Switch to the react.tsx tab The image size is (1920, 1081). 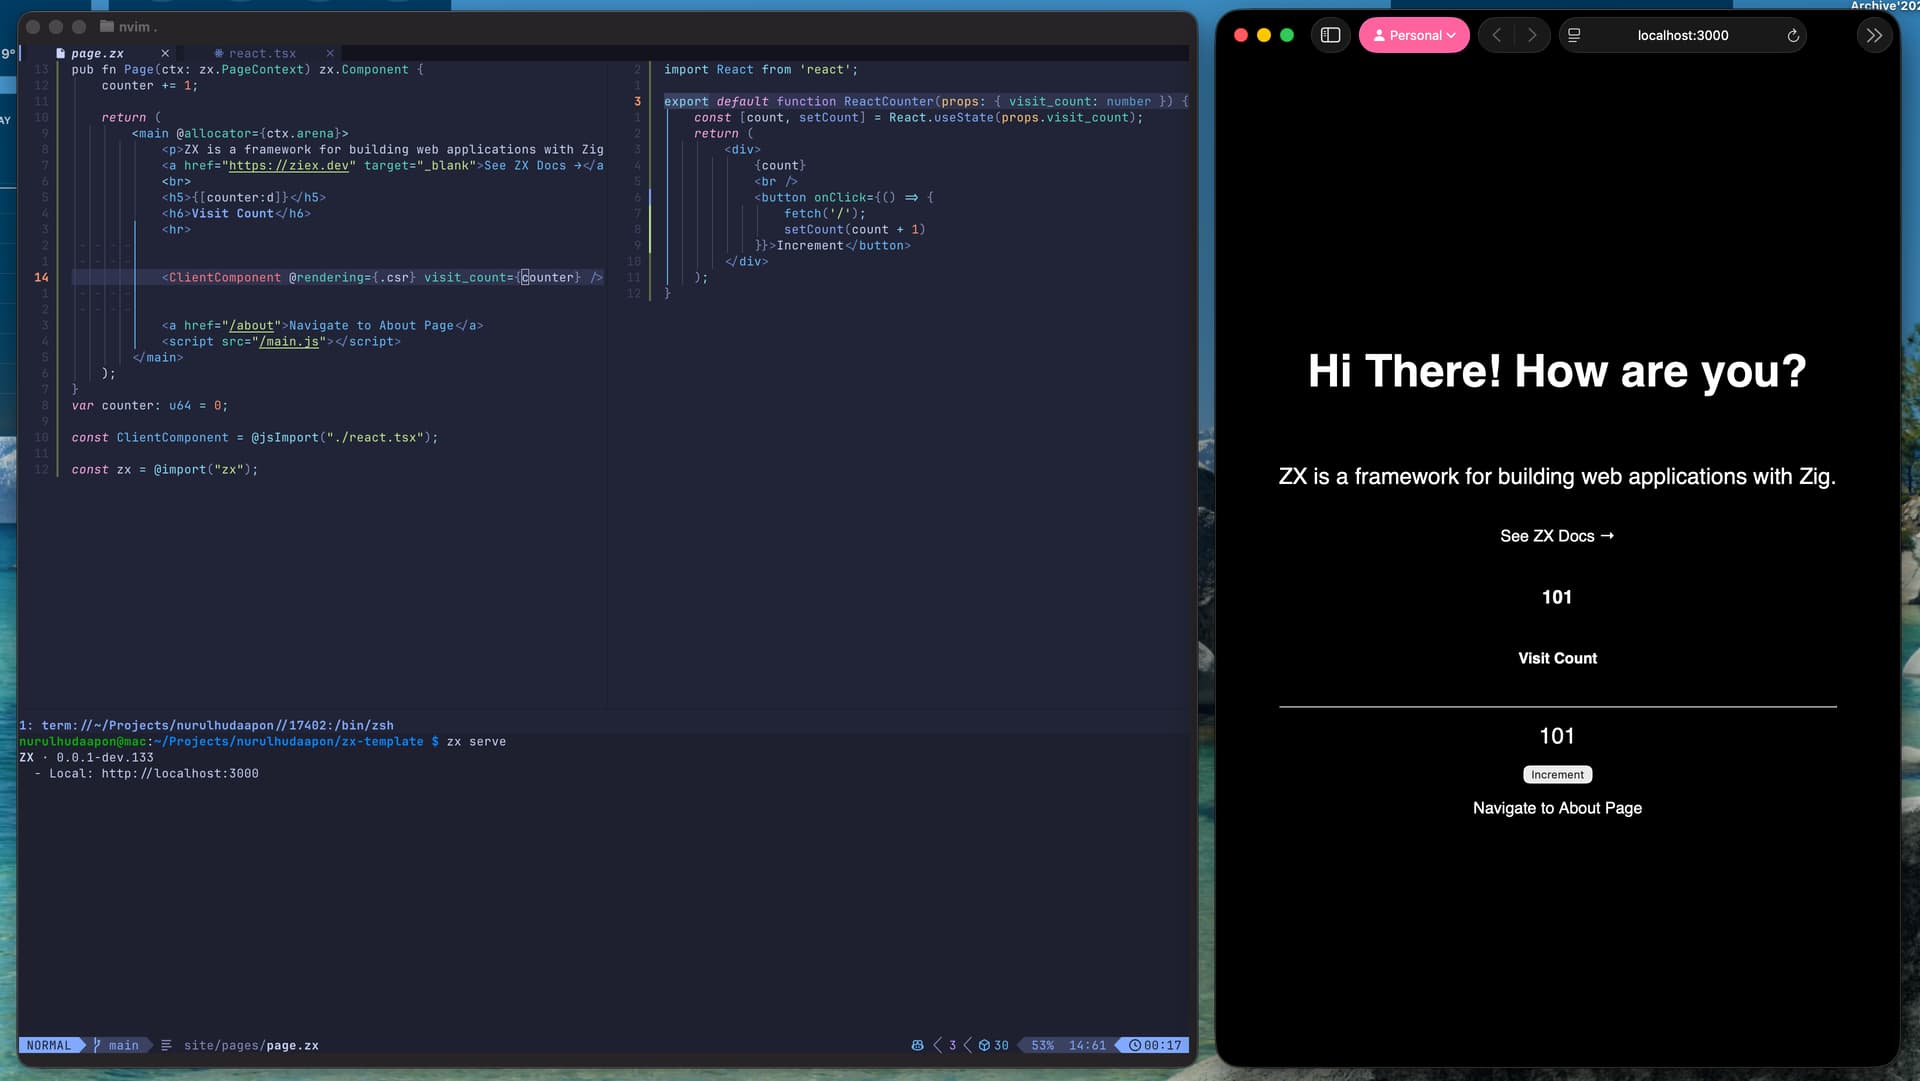tap(262, 53)
